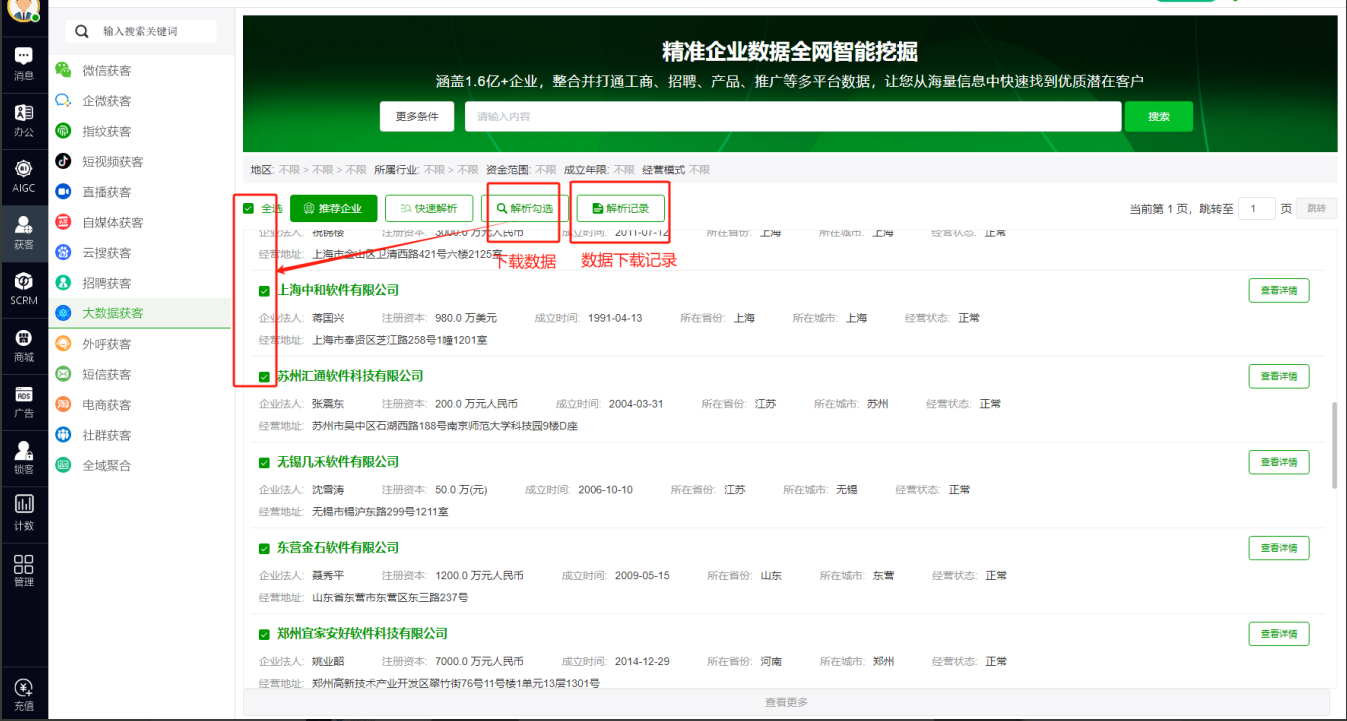Uncheck 上海中和软件有限公司 checkbox
Screen dimensions: 1347x721
tap(264, 291)
